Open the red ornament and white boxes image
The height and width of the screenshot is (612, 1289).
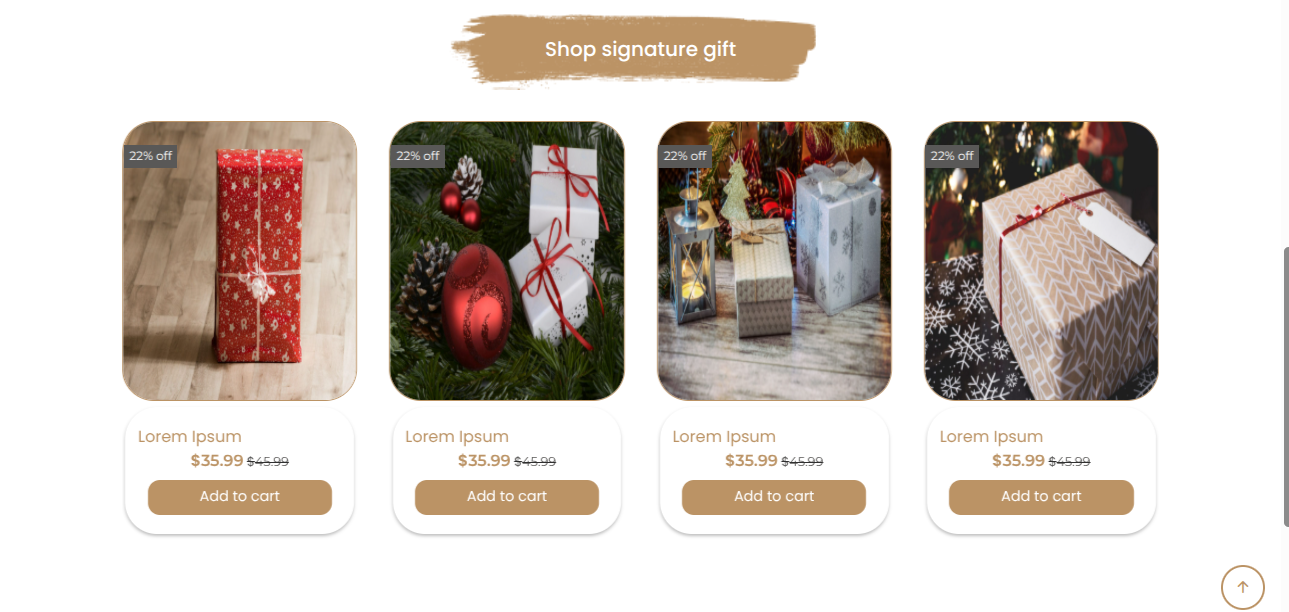point(507,261)
